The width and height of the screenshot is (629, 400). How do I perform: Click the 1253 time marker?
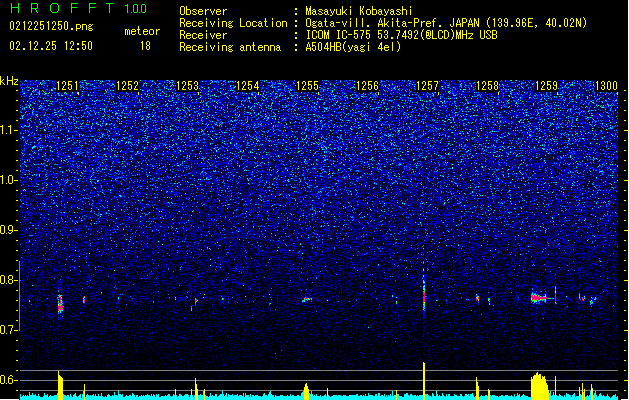tap(187, 86)
